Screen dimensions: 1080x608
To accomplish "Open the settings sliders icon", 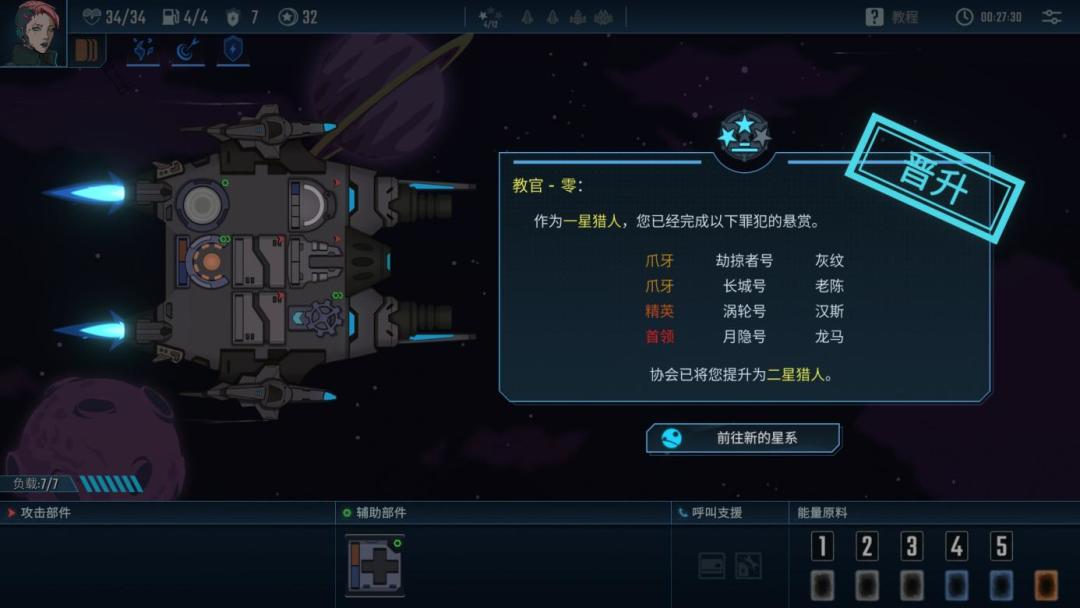I will click(1051, 17).
